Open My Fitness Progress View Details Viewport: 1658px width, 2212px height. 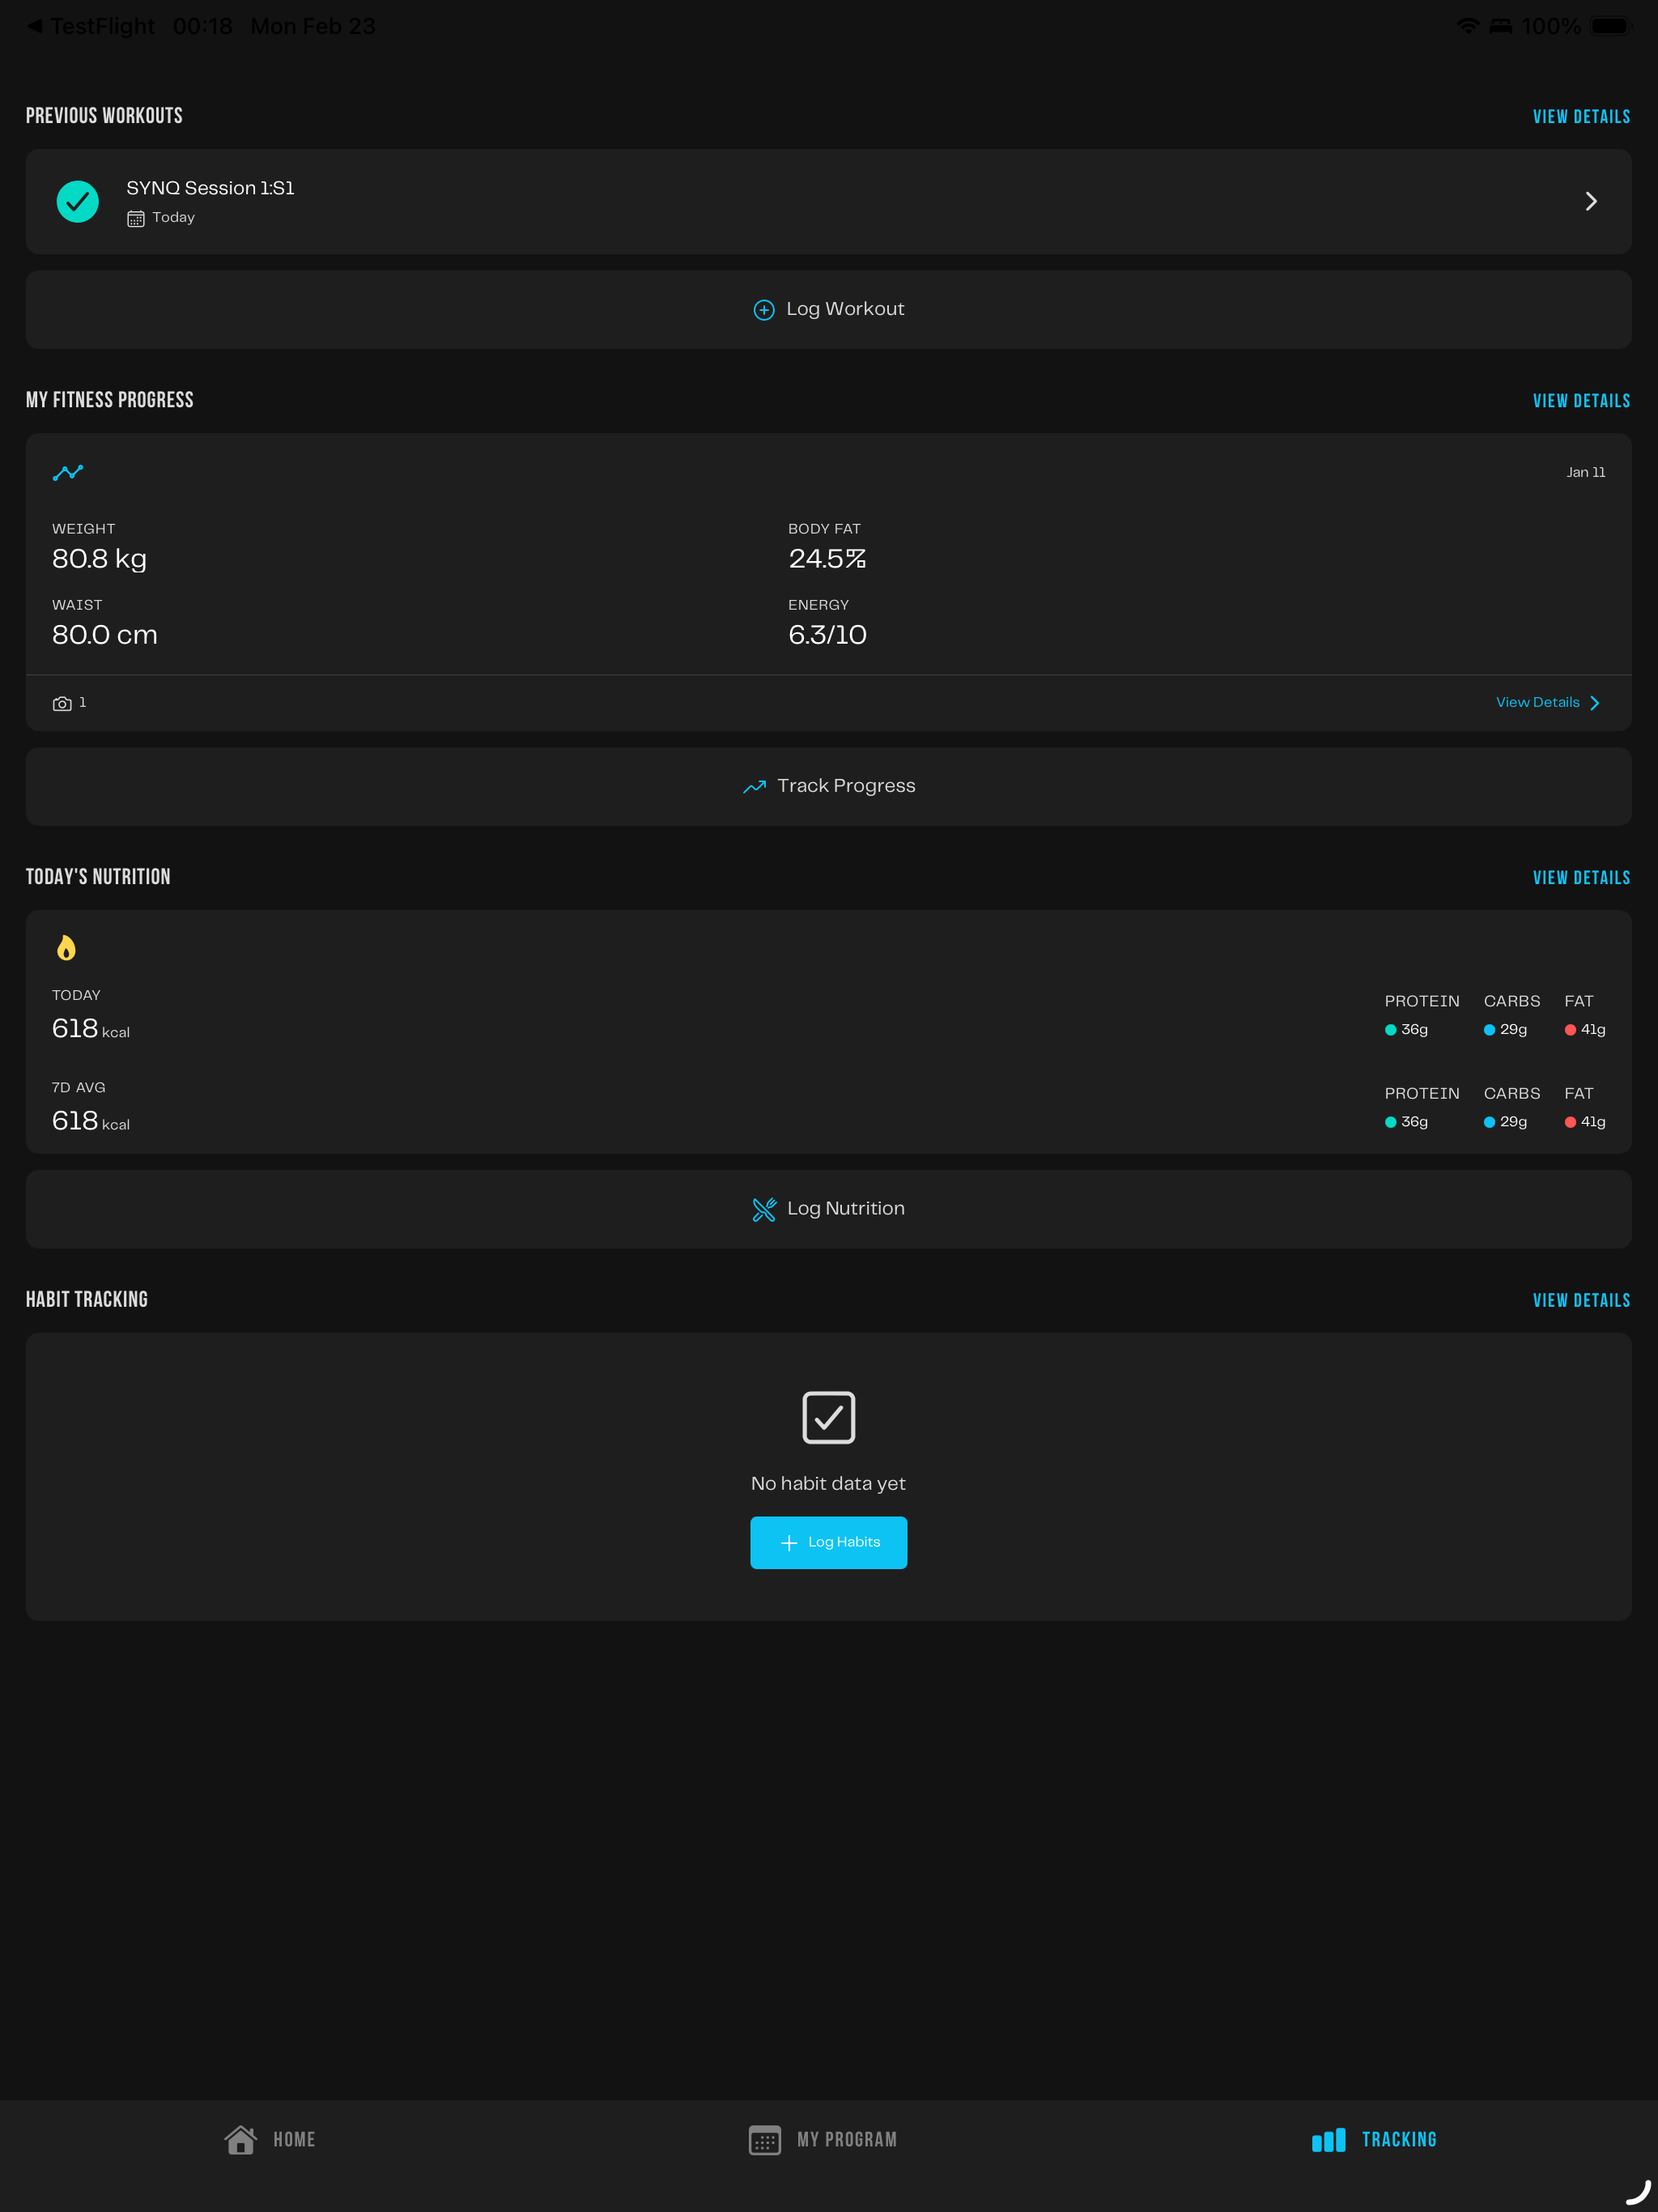[1581, 401]
